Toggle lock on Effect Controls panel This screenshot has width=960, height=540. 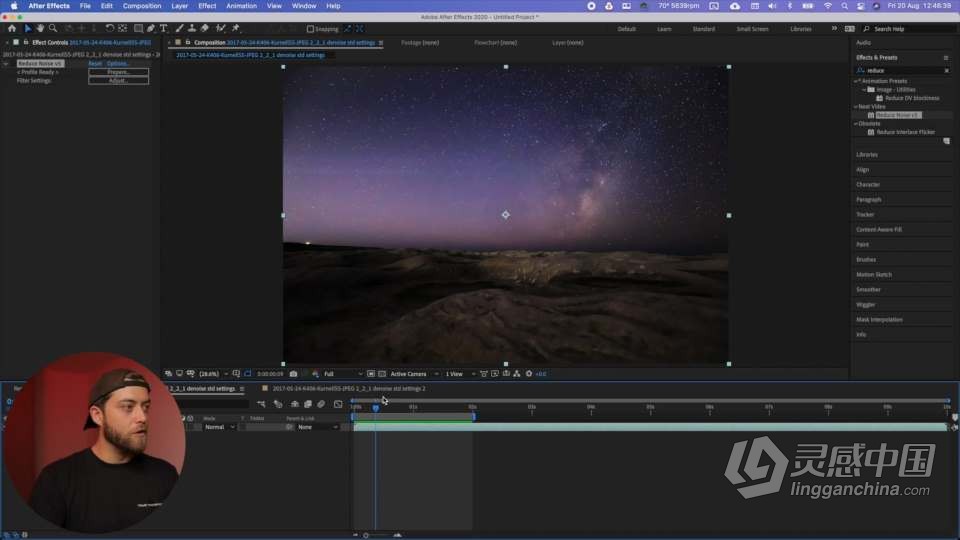tap(26, 42)
